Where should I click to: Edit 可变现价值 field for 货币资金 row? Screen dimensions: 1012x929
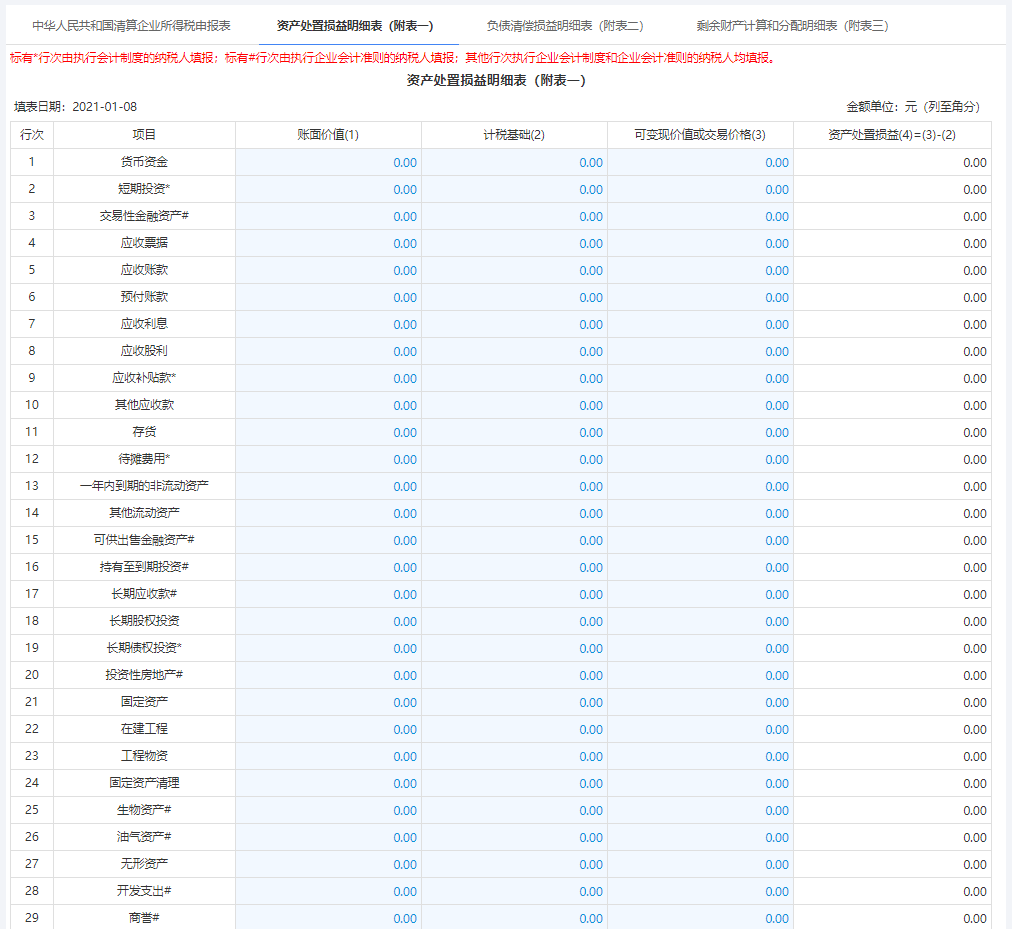700,163
